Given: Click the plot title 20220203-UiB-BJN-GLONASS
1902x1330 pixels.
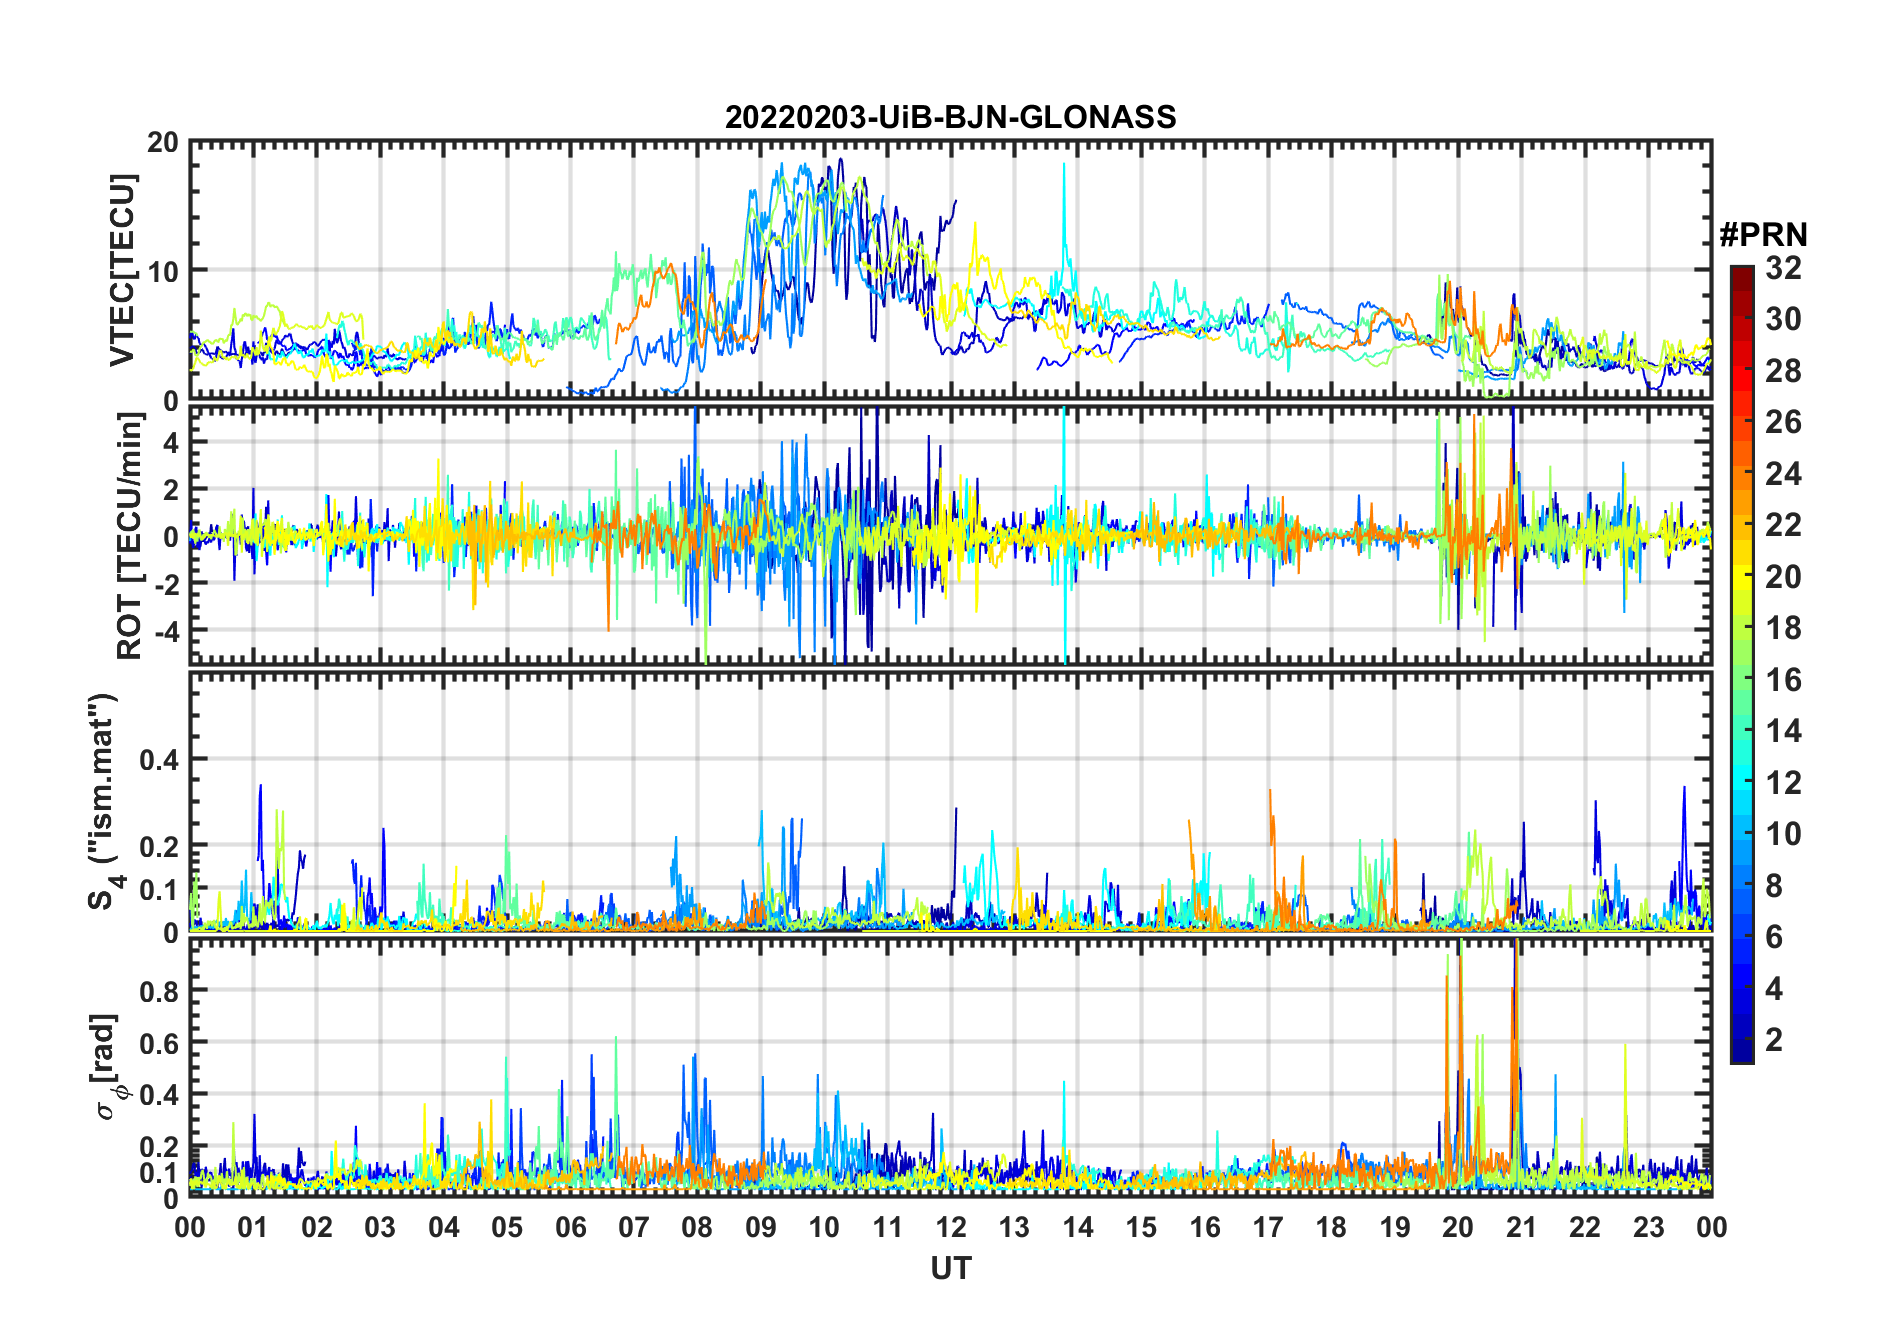Looking at the screenshot, I should pos(950,117).
